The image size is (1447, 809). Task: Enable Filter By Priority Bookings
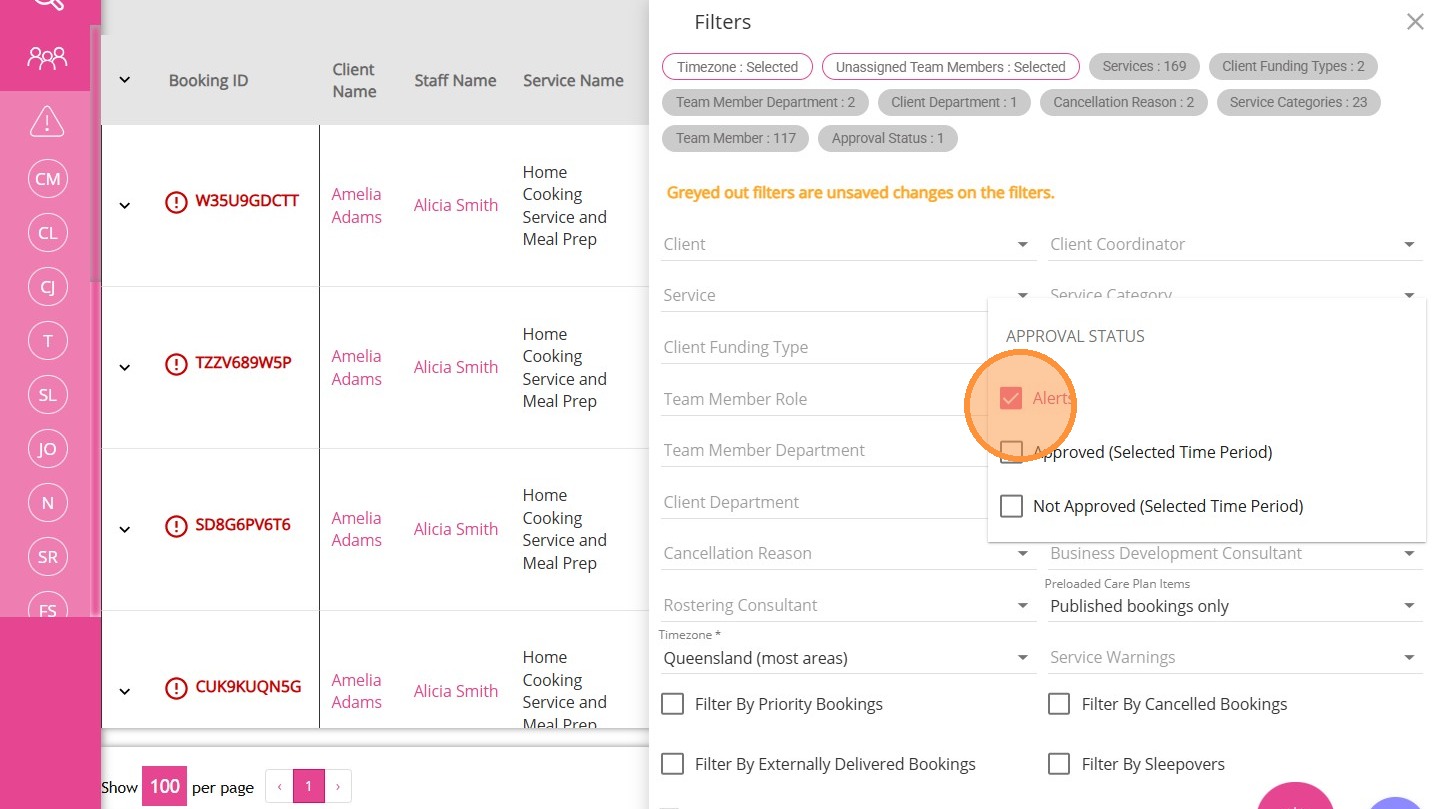pyautogui.click(x=673, y=704)
